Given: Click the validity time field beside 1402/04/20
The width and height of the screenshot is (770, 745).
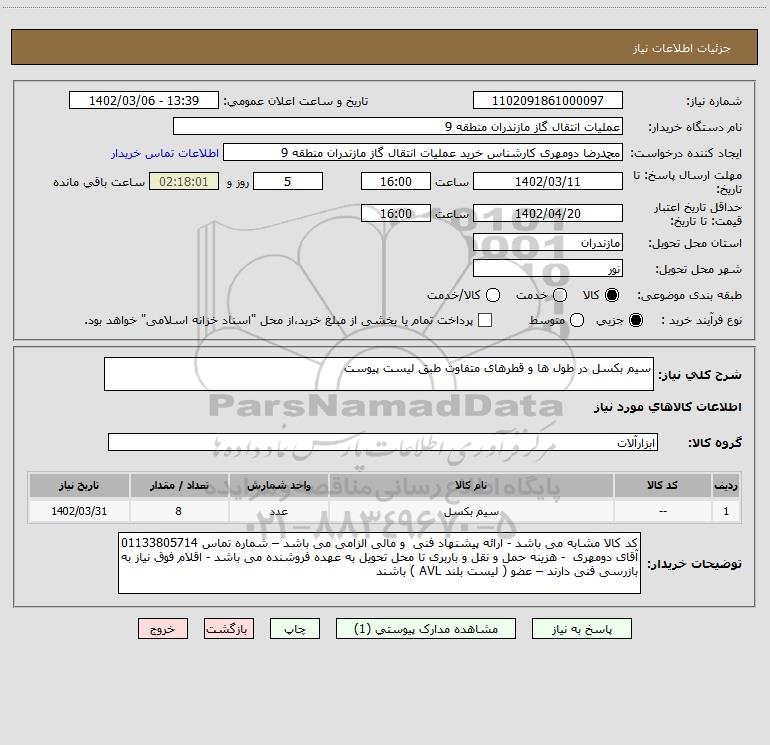Looking at the screenshot, I should (x=396, y=213).
